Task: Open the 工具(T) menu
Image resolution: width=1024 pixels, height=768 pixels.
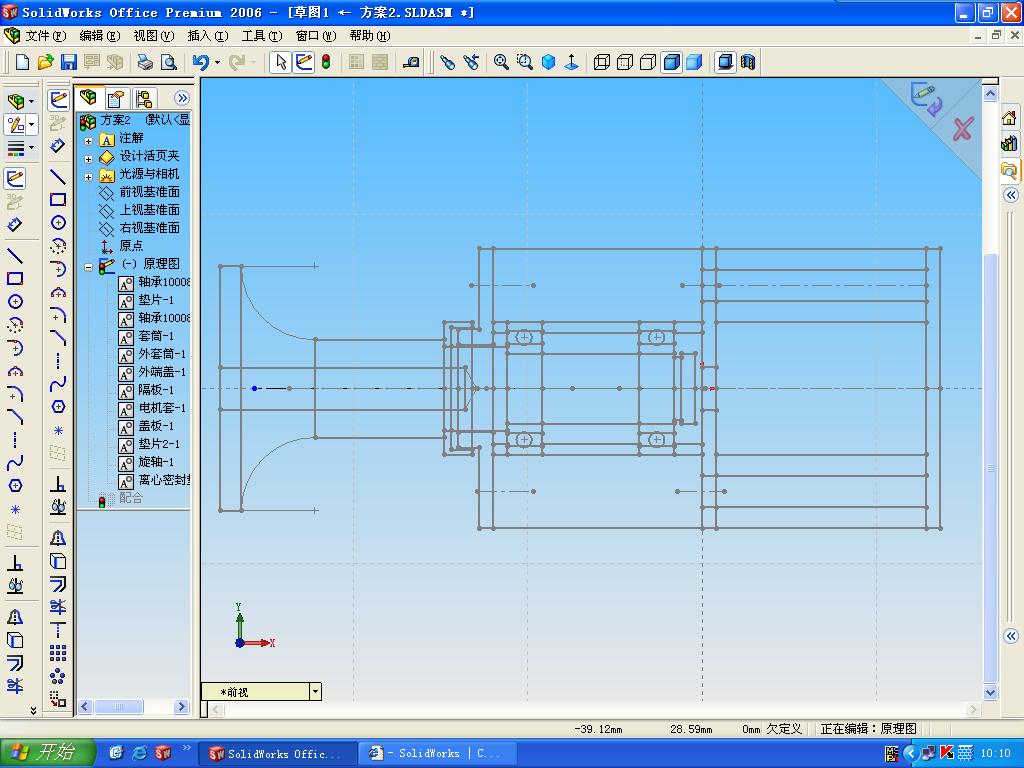Action: pyautogui.click(x=262, y=35)
